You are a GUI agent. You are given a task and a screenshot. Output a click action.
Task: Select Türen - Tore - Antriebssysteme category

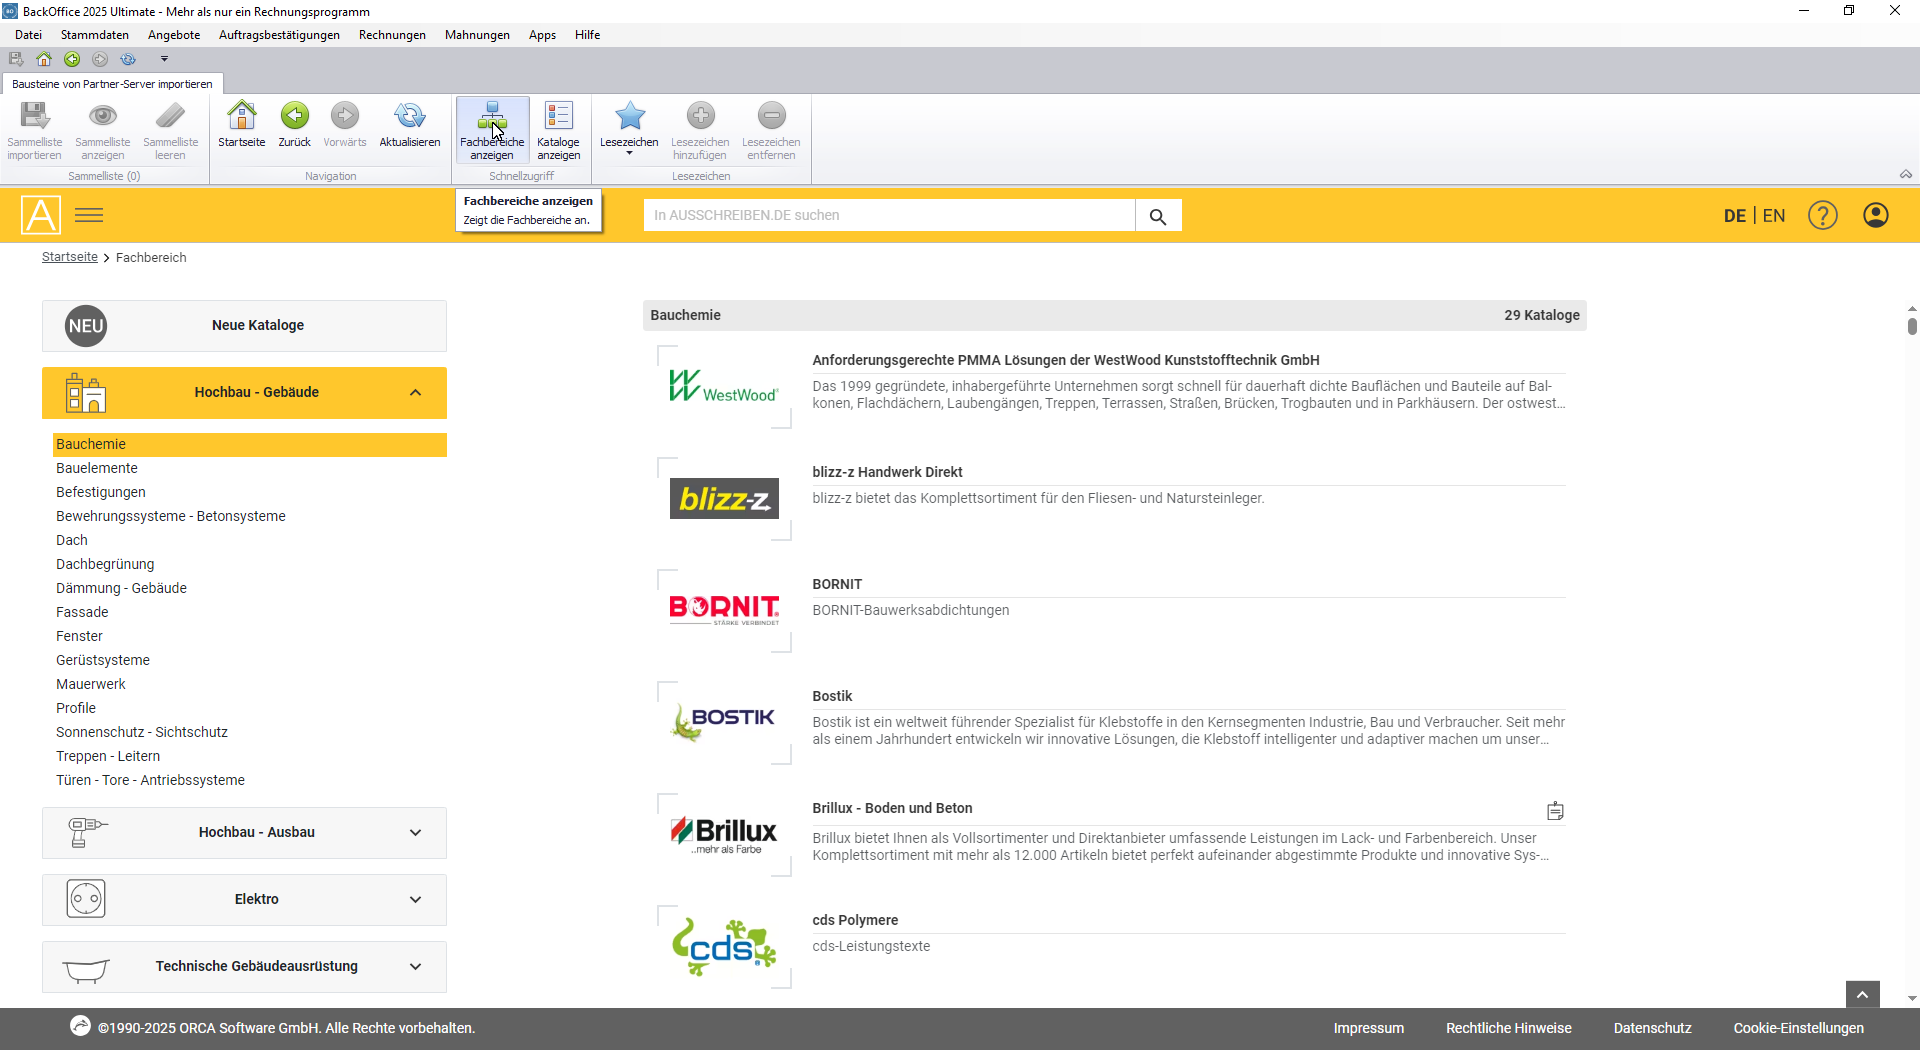pyautogui.click(x=150, y=780)
